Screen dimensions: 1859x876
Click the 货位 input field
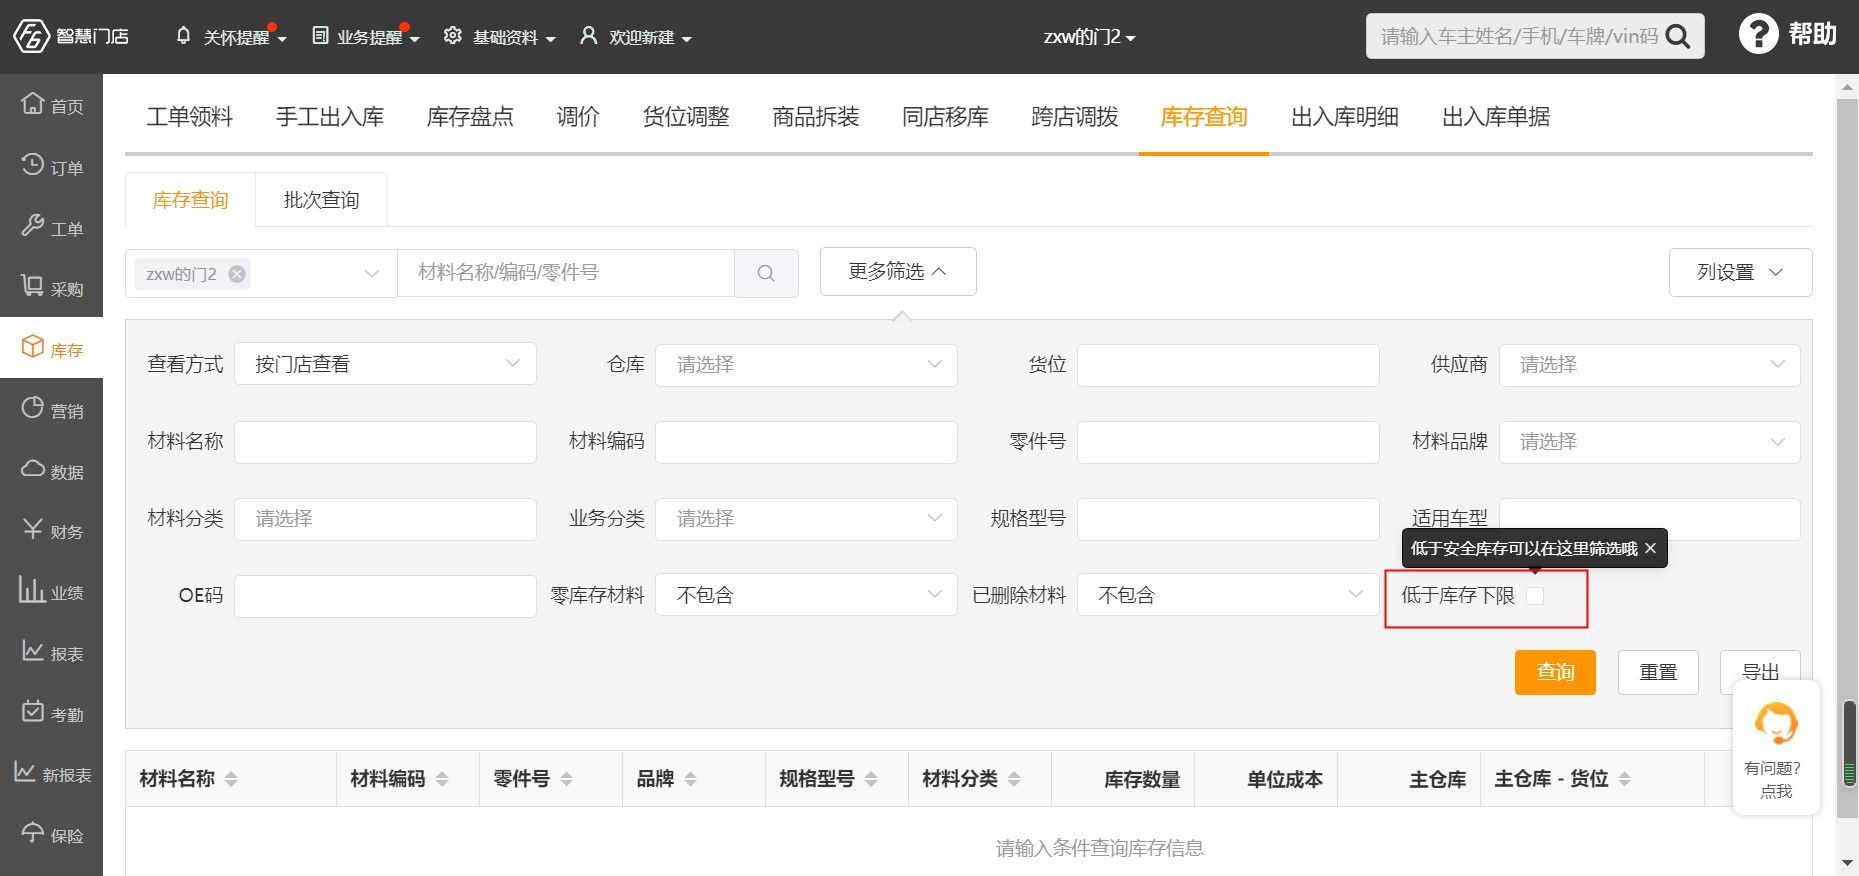point(1228,364)
